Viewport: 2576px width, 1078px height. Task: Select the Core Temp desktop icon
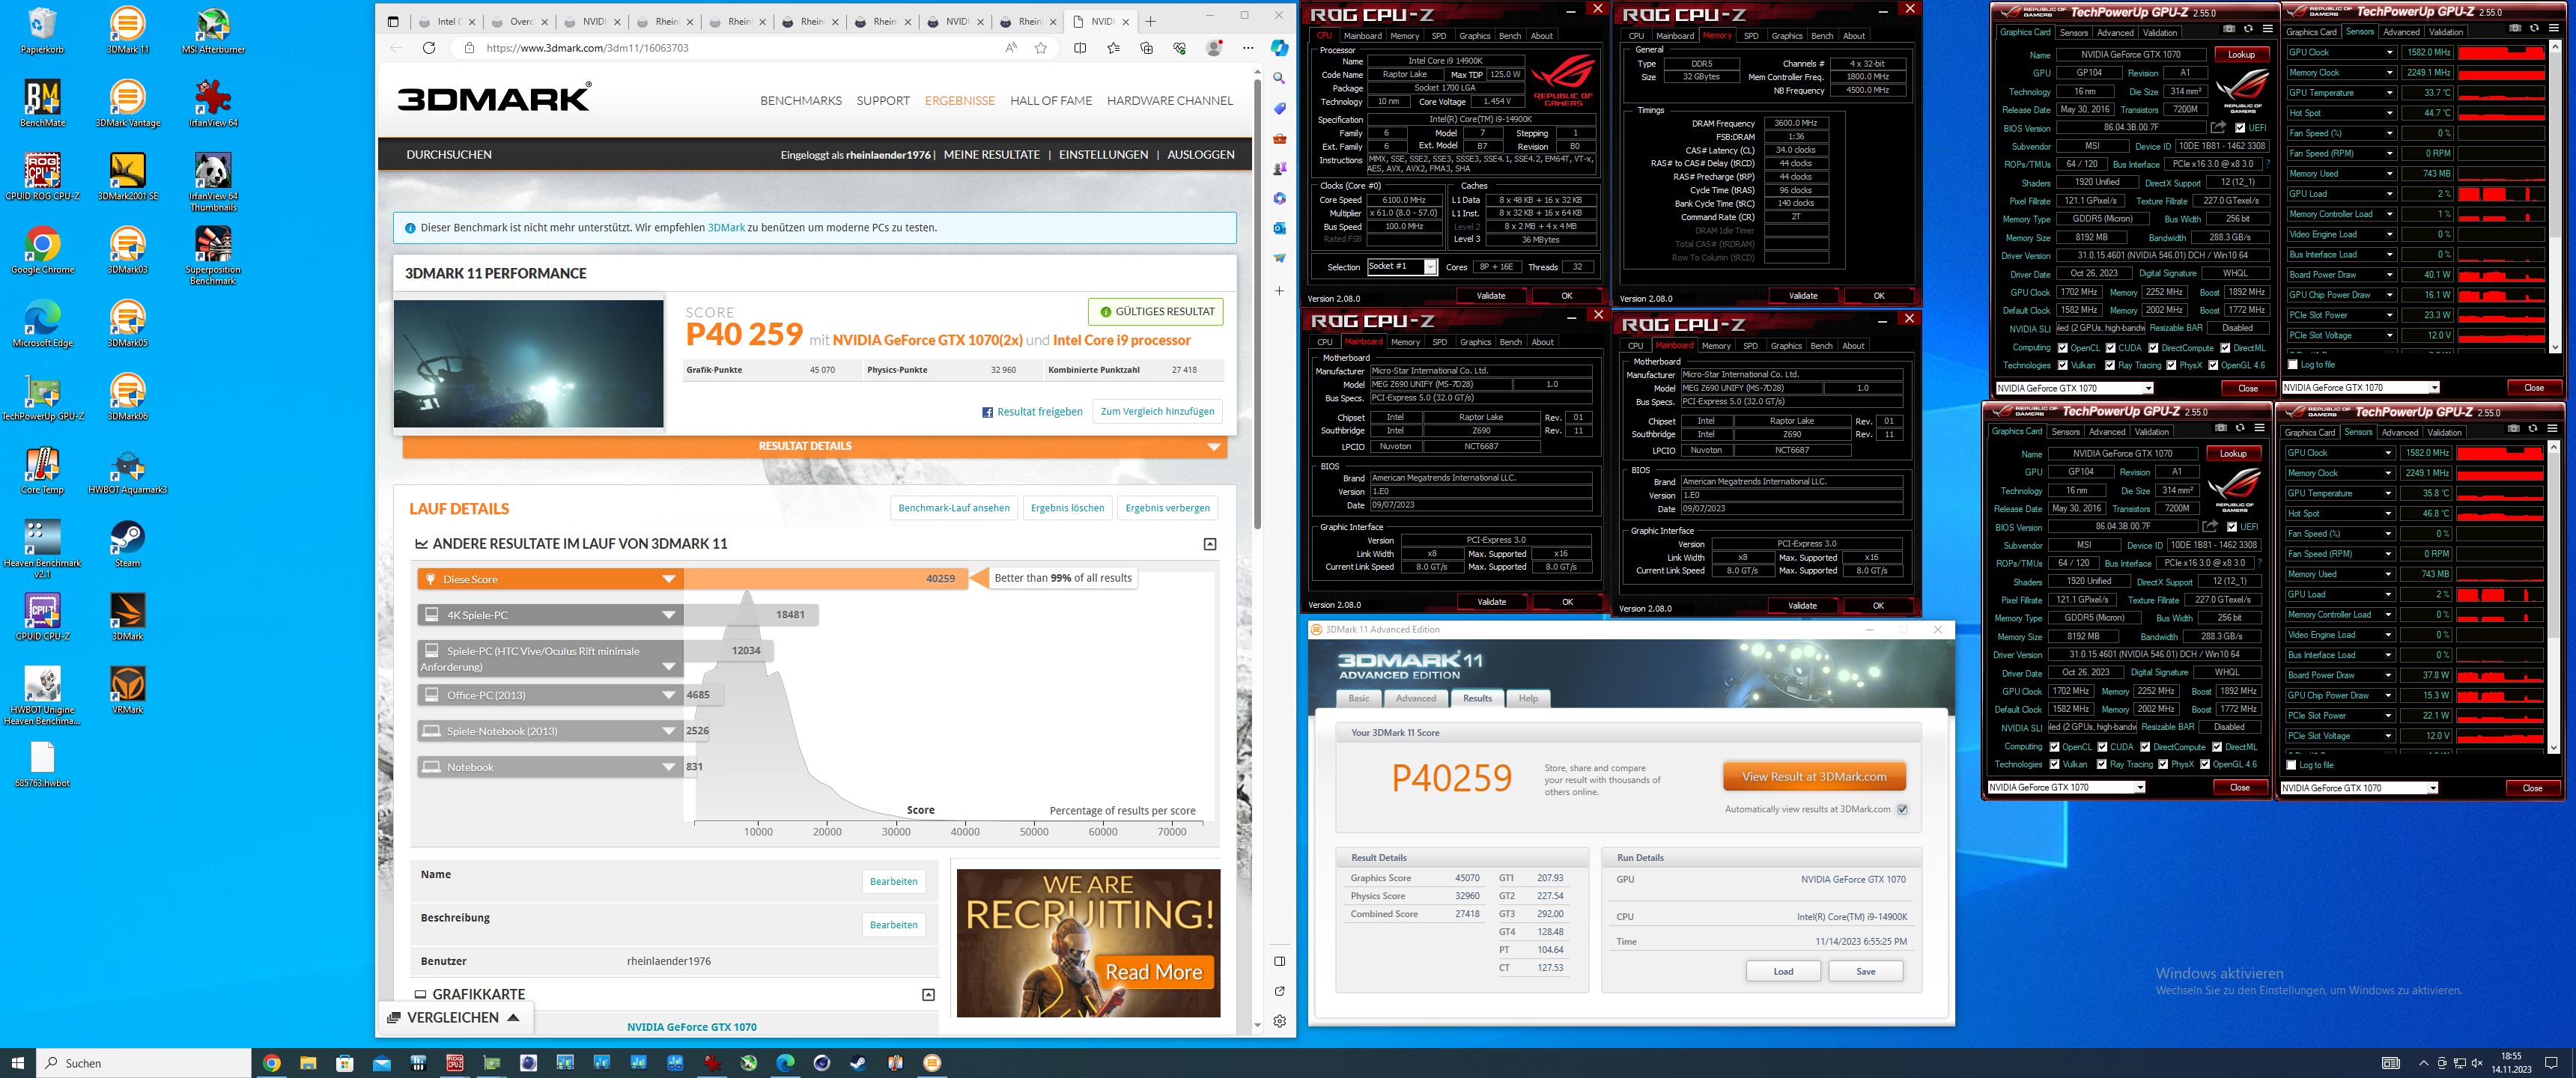(42, 470)
